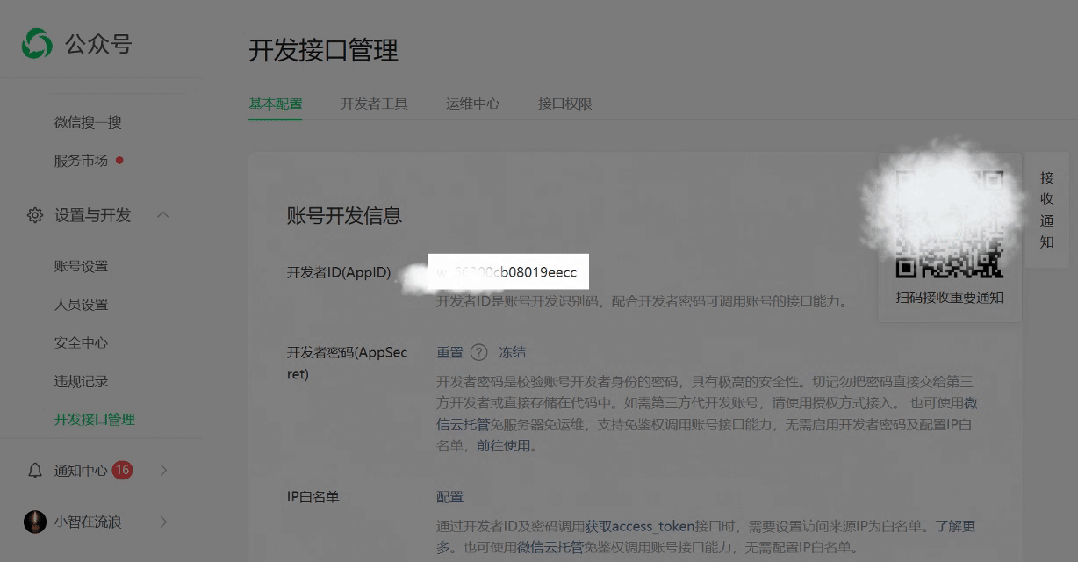The width and height of the screenshot is (1078, 562).
Task: Click the 账号开发信息 section heading
Action: [344, 216]
